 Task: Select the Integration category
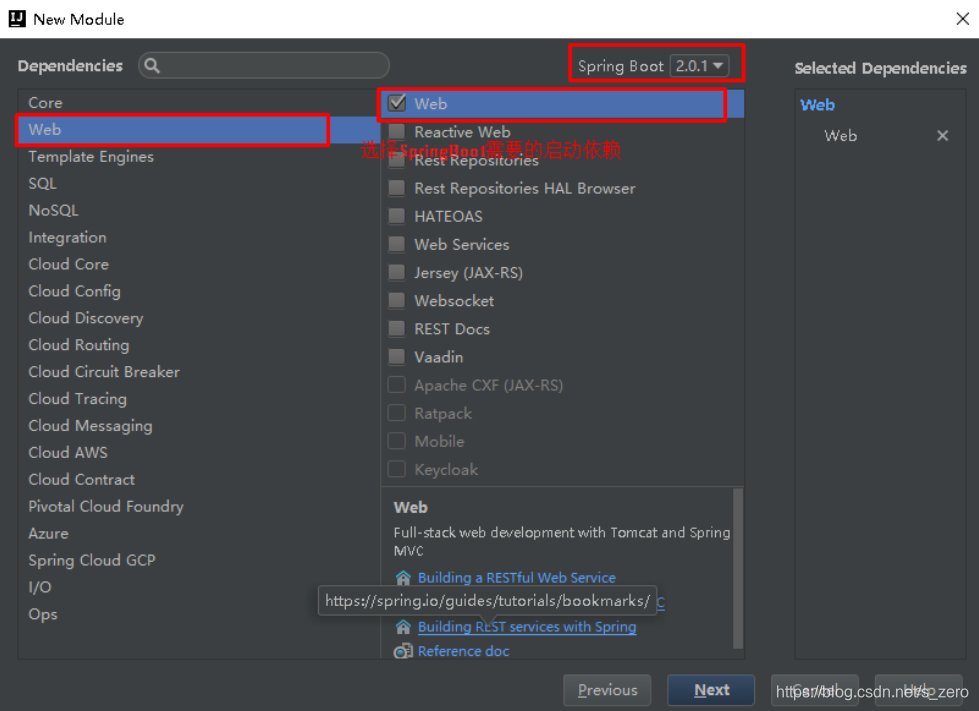click(199, 237)
